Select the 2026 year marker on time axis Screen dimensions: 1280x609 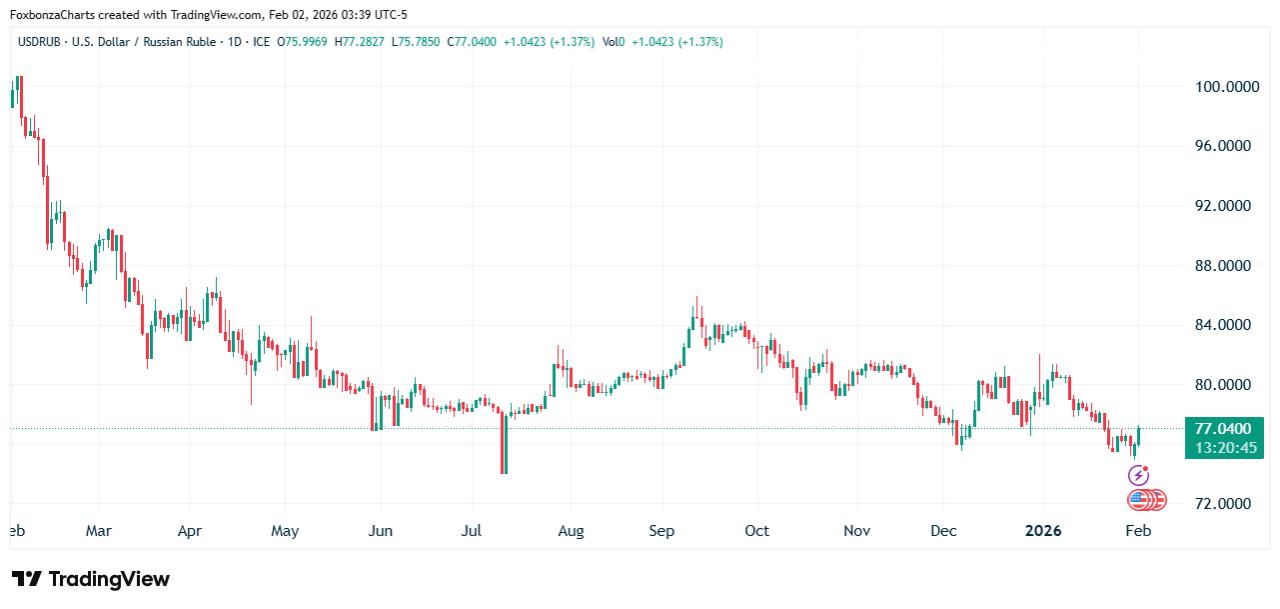pyautogui.click(x=1042, y=531)
